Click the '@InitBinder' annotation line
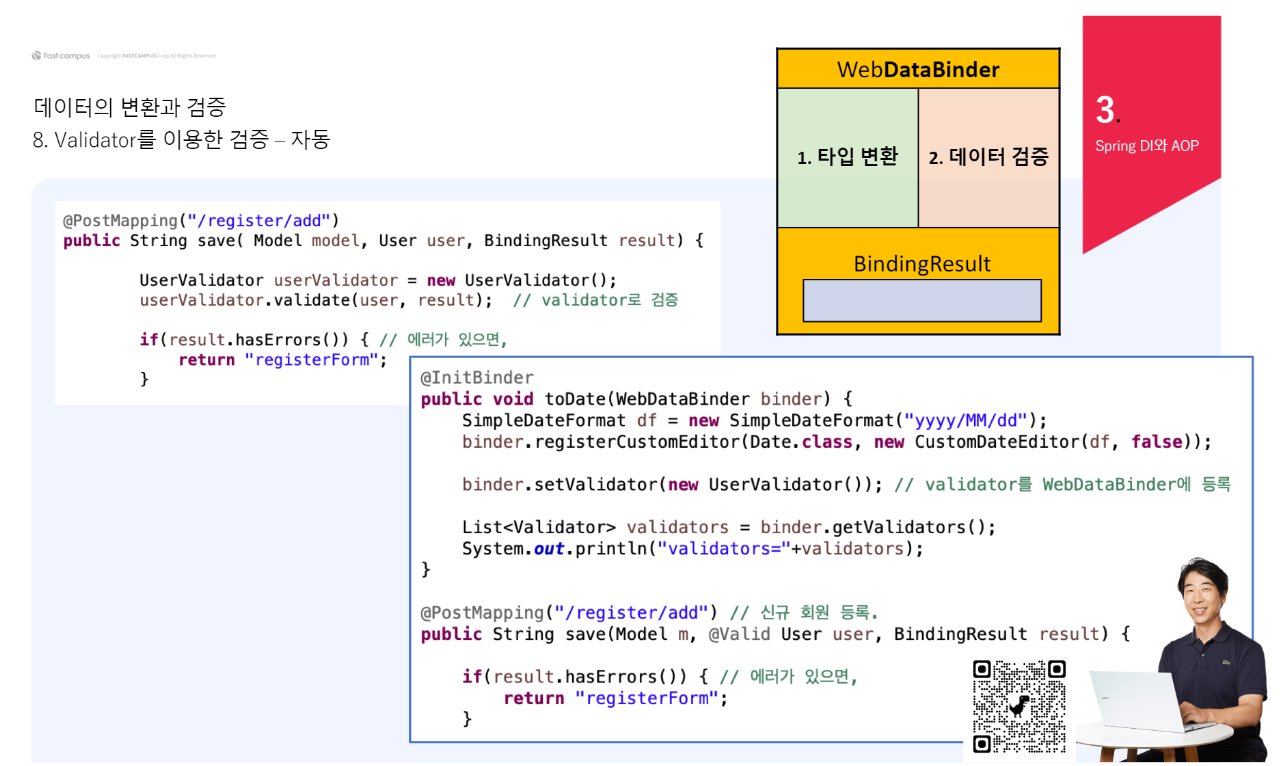1280x766 pixels. click(x=477, y=378)
